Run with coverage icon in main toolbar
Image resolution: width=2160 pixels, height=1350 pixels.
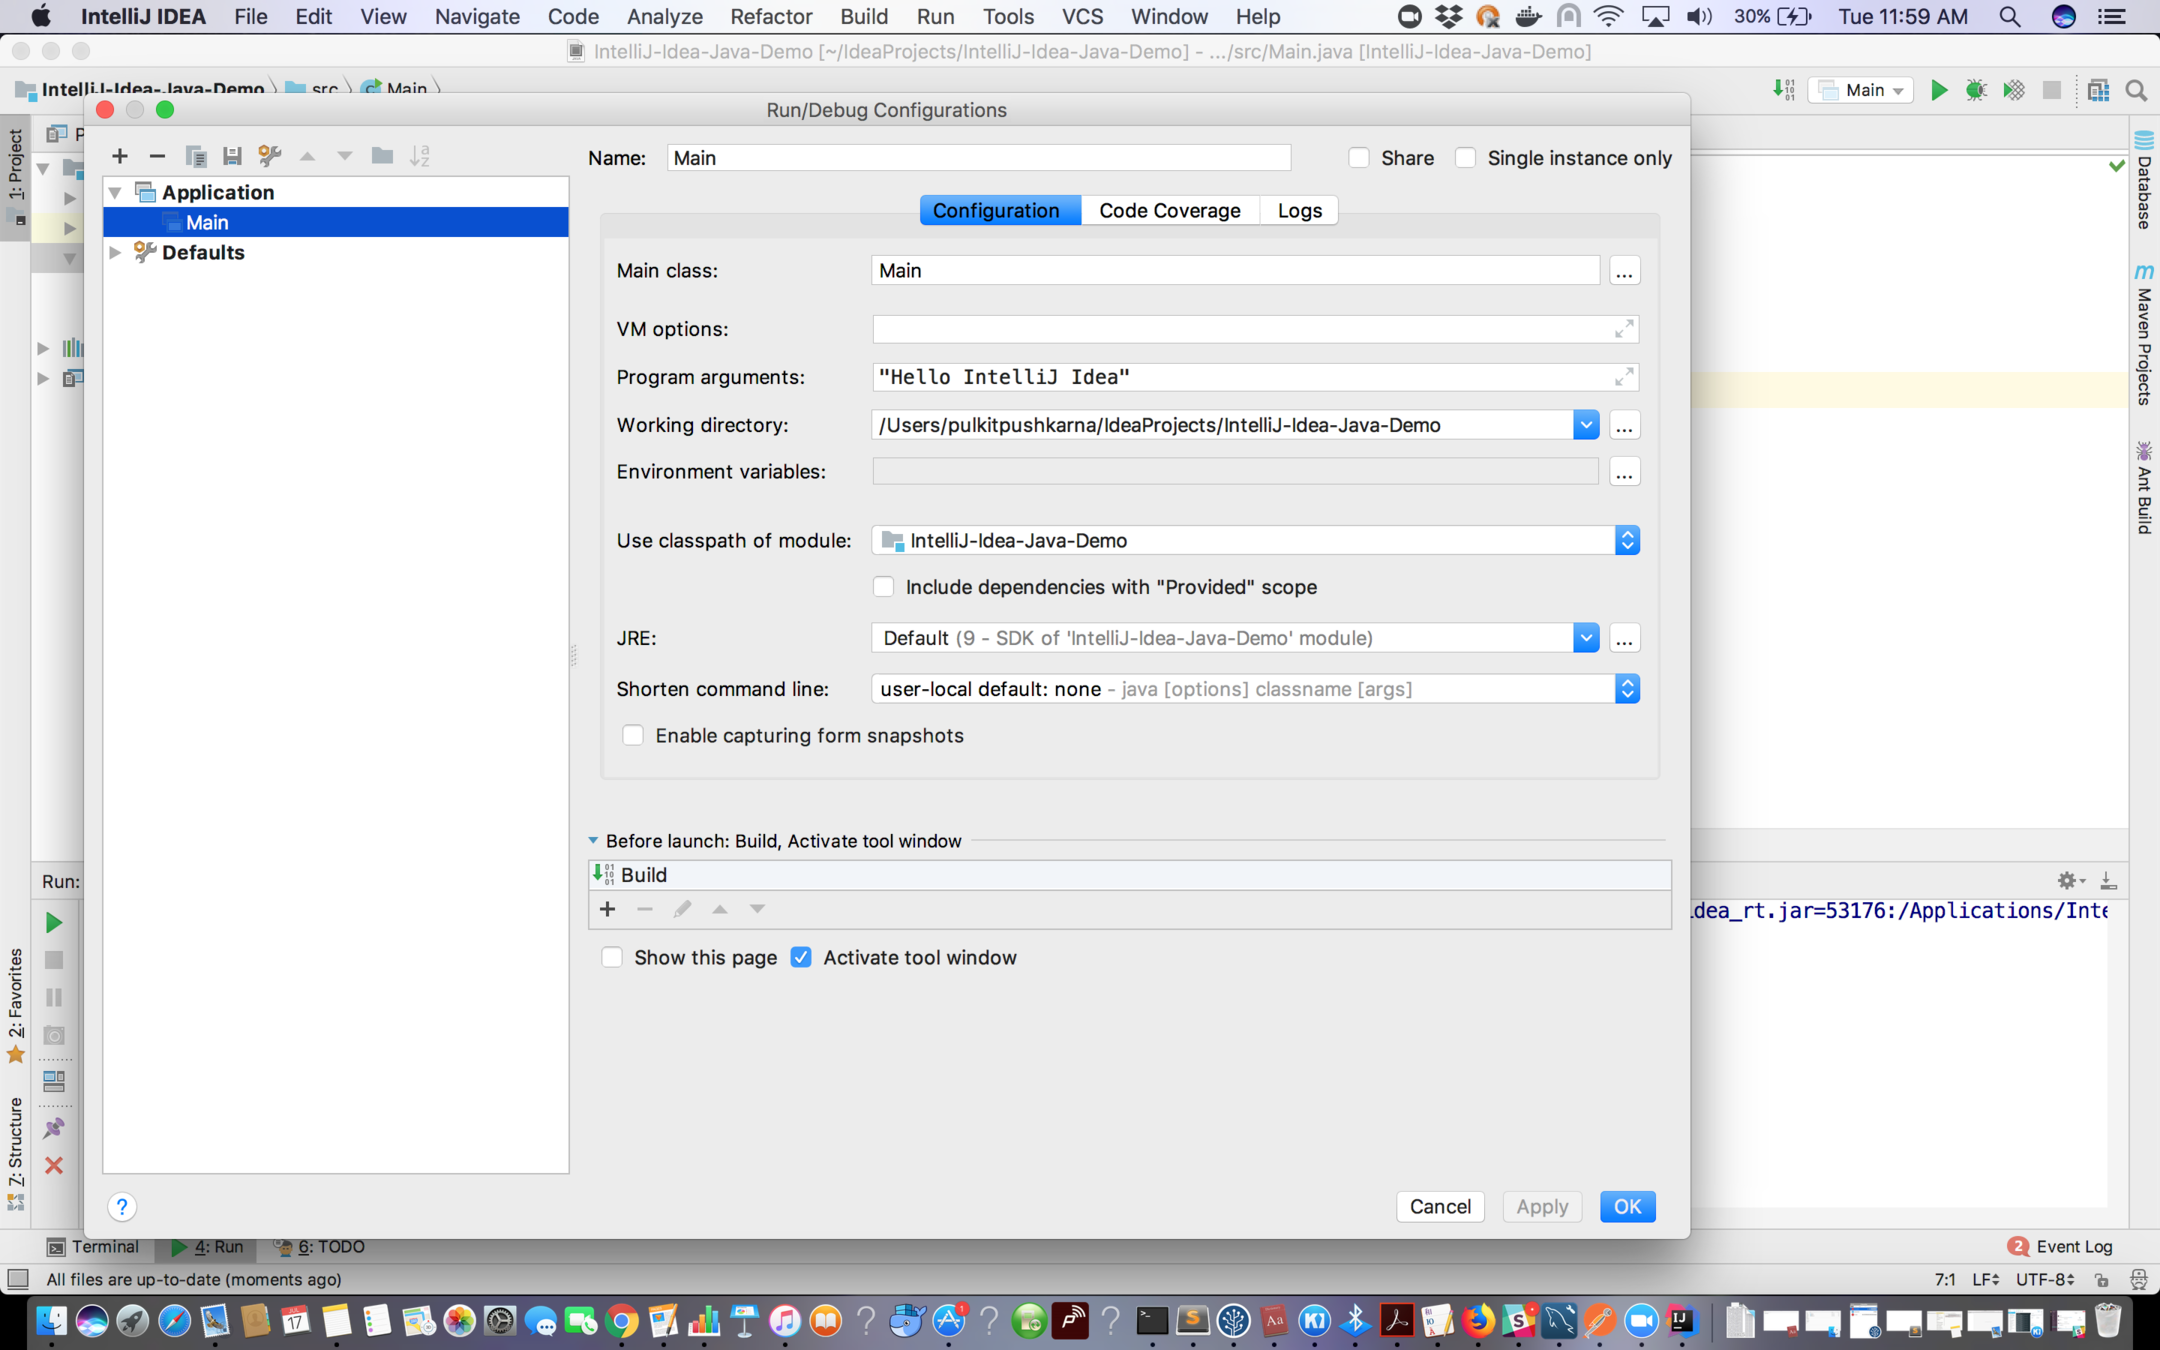coord(2014,90)
